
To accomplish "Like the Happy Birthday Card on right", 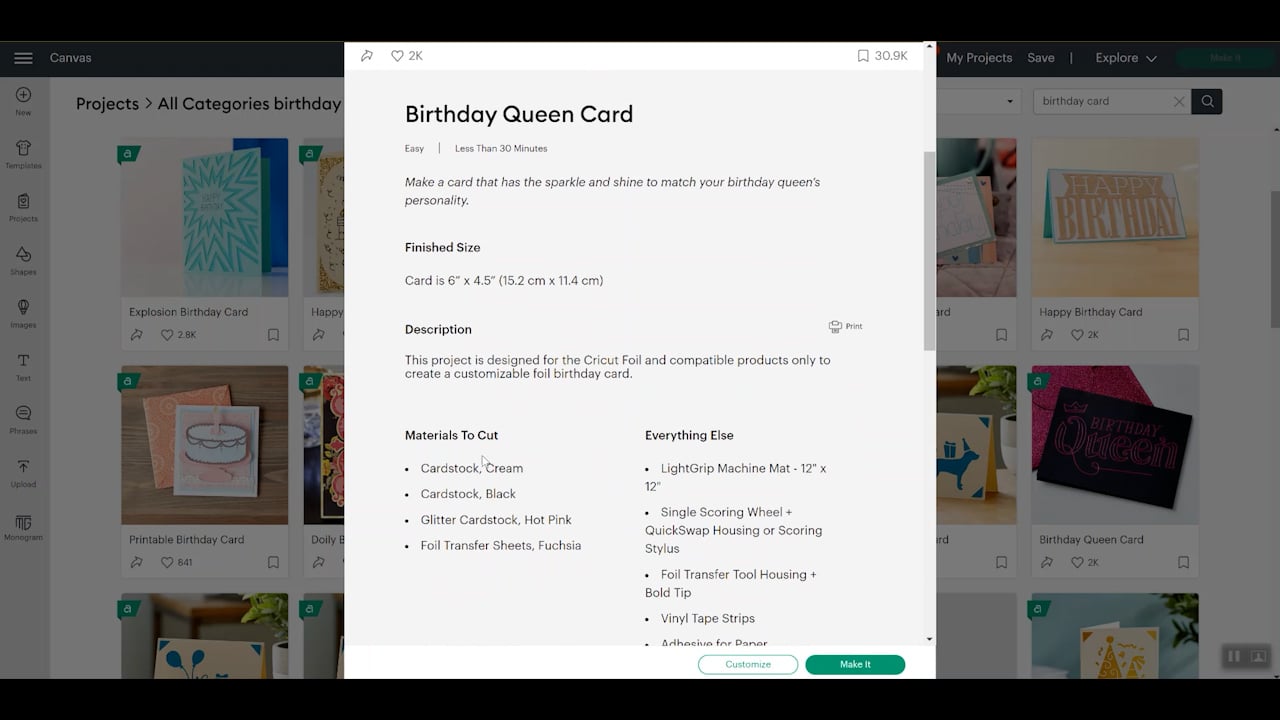I will click(1077, 335).
